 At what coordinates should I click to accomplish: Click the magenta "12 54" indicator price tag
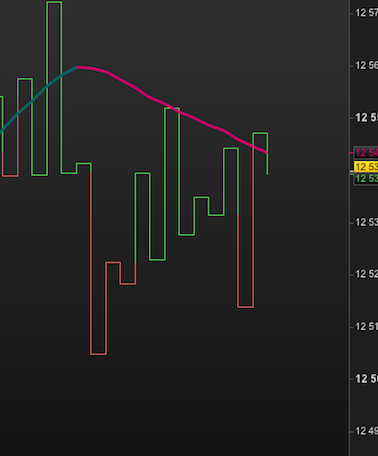(366, 153)
